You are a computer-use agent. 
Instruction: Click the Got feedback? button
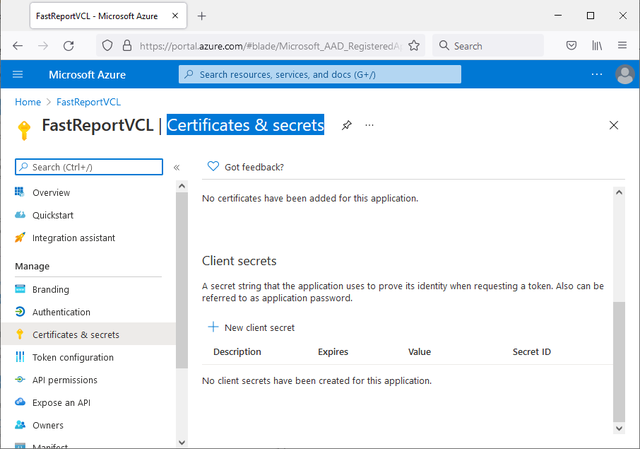[246, 167]
